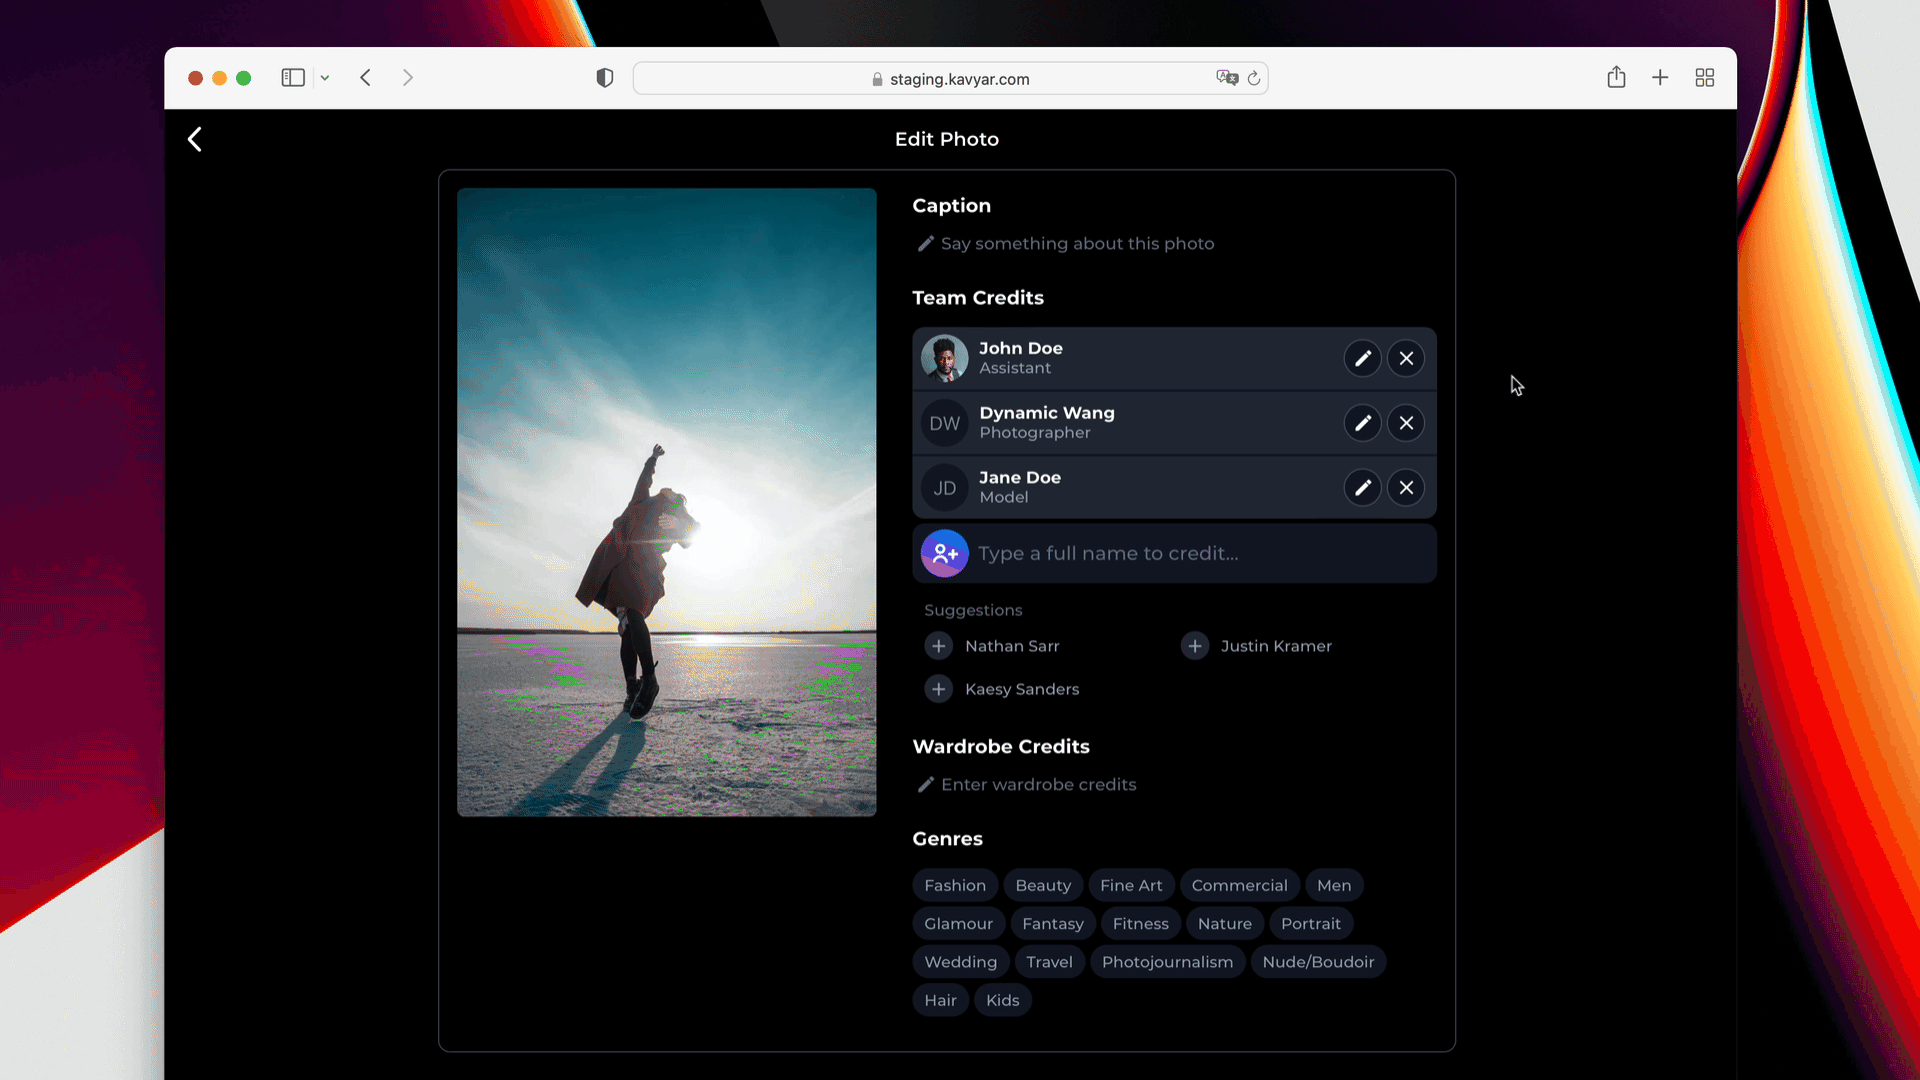This screenshot has height=1080, width=1920.
Task: Go forward in Safari history
Action: pyautogui.click(x=407, y=78)
